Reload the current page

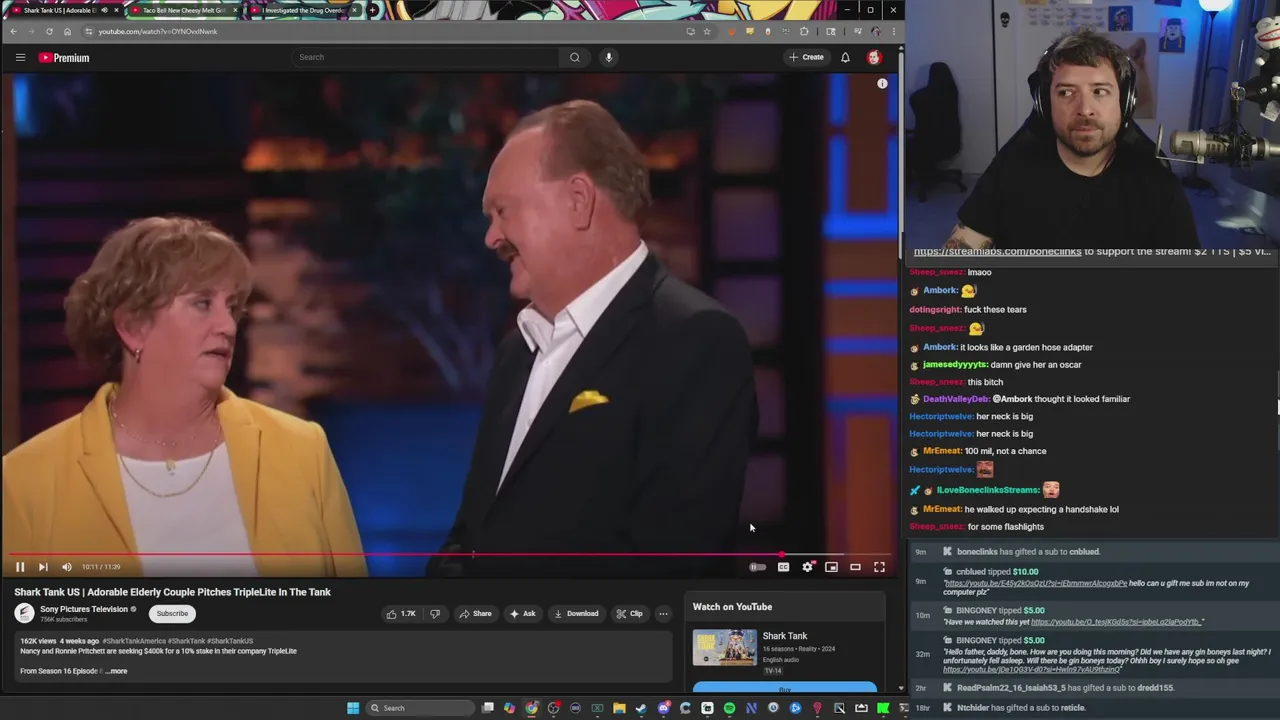pos(49,31)
